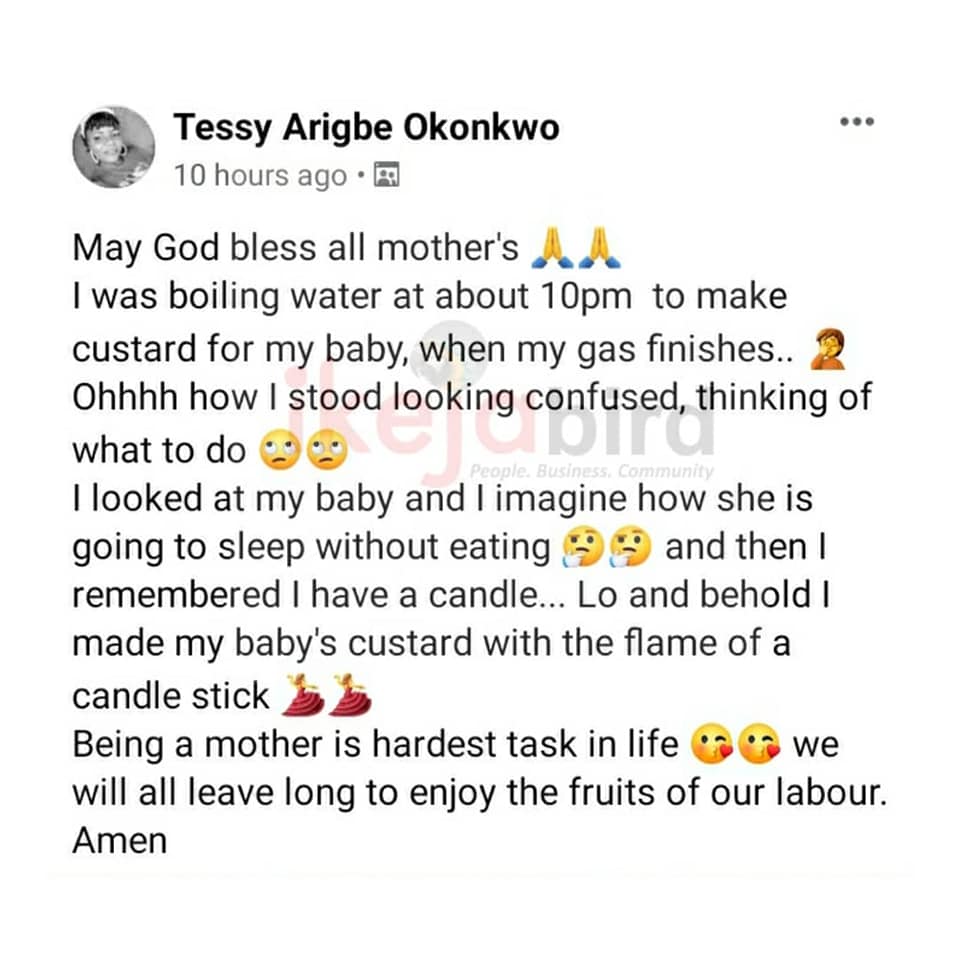The image size is (960, 960).
Task: Click the second praying hands emoji
Action: pyautogui.click(x=599, y=248)
